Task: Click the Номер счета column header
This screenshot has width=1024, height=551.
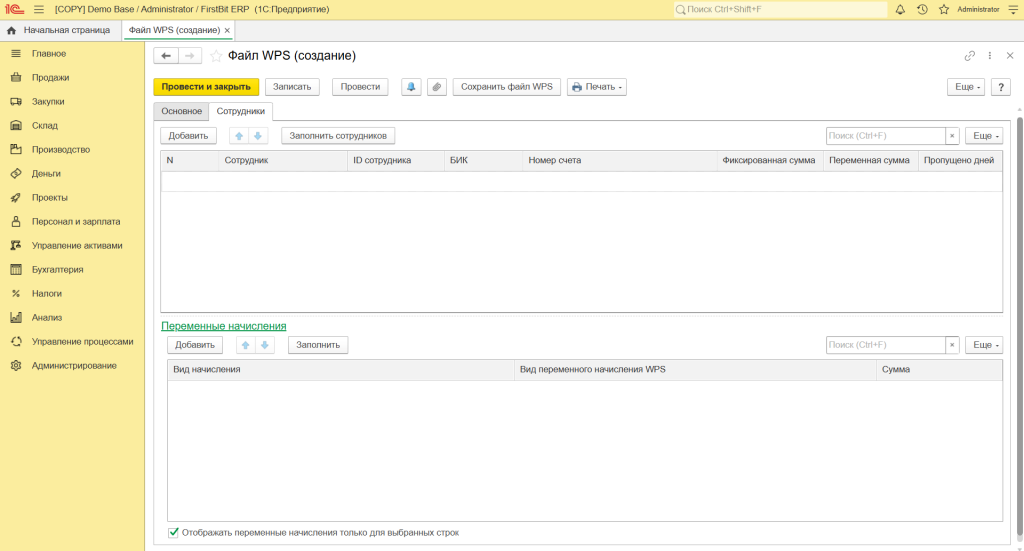Action: (620, 161)
